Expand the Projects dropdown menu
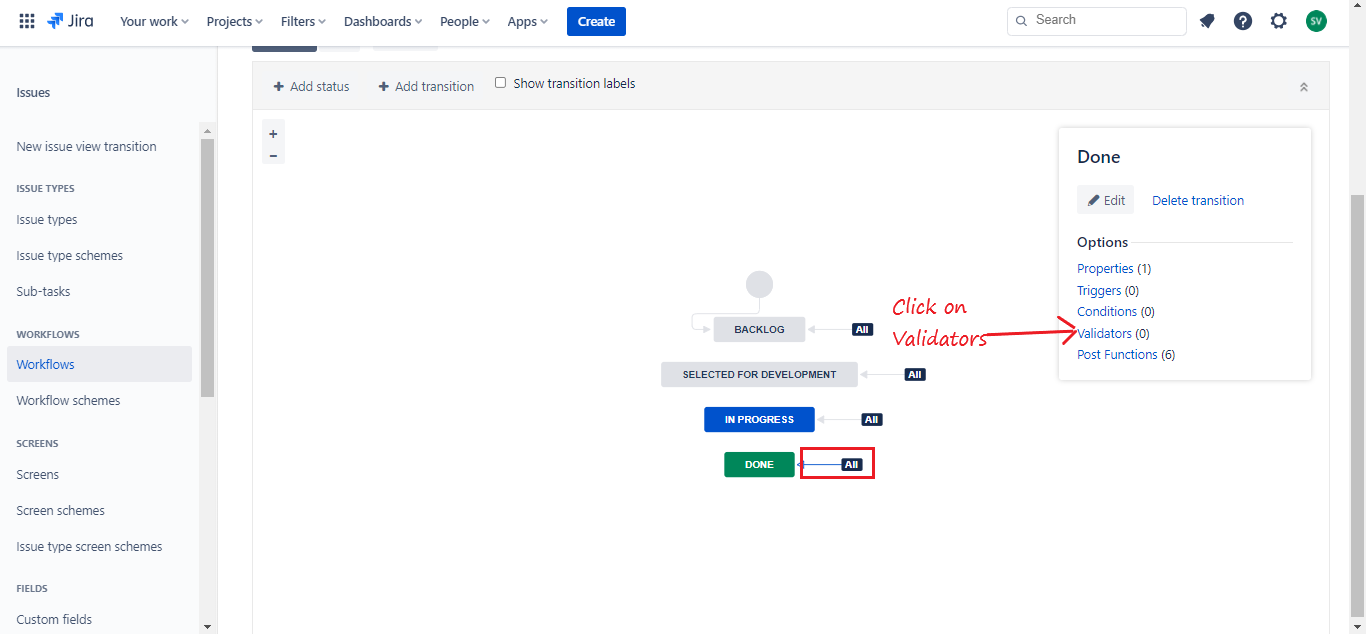1366x634 pixels. point(234,21)
